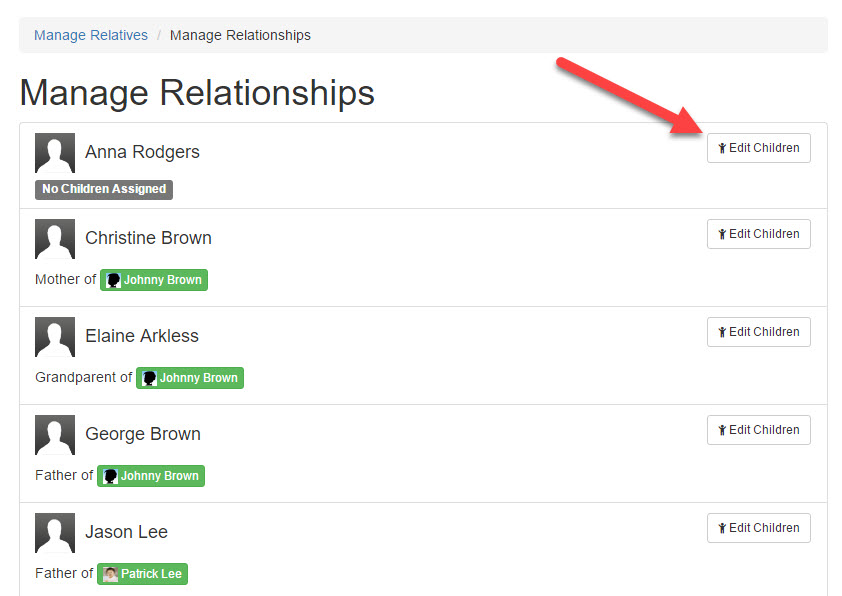Click the Elaine Arkless name

[x=142, y=336]
